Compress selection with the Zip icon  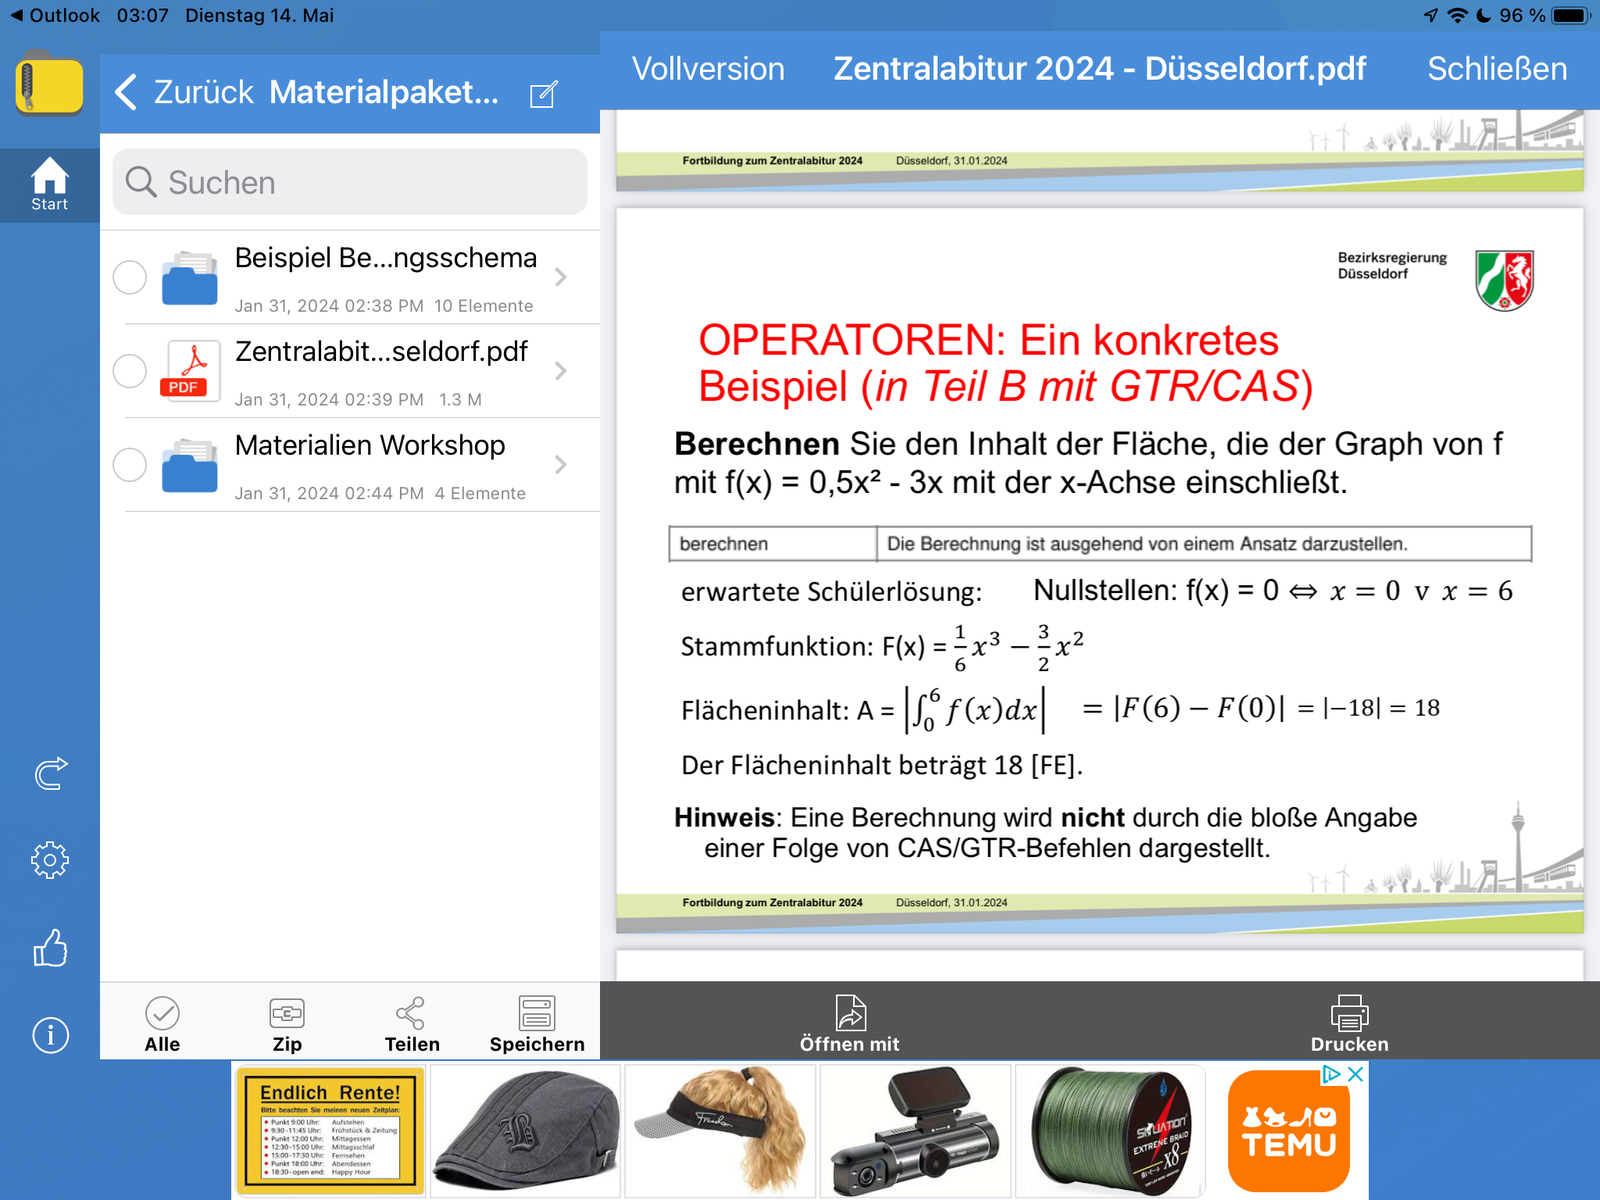click(287, 1024)
